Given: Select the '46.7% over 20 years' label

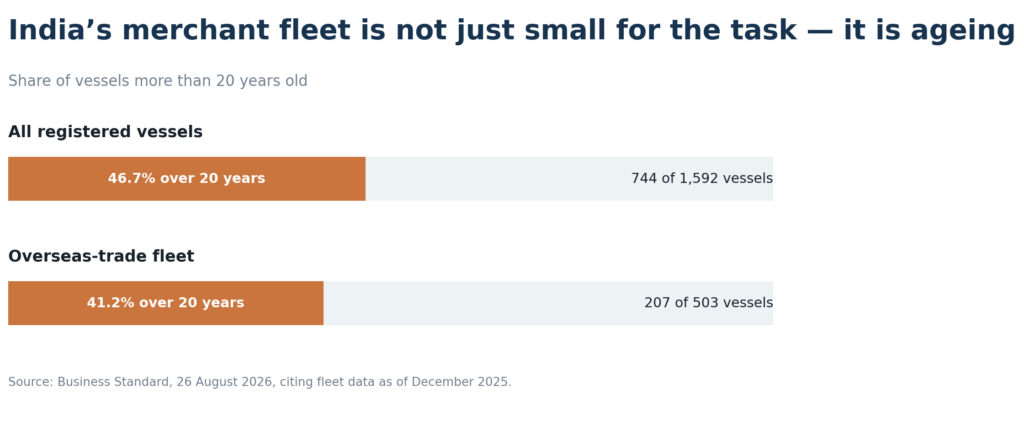Looking at the screenshot, I should tap(187, 178).
